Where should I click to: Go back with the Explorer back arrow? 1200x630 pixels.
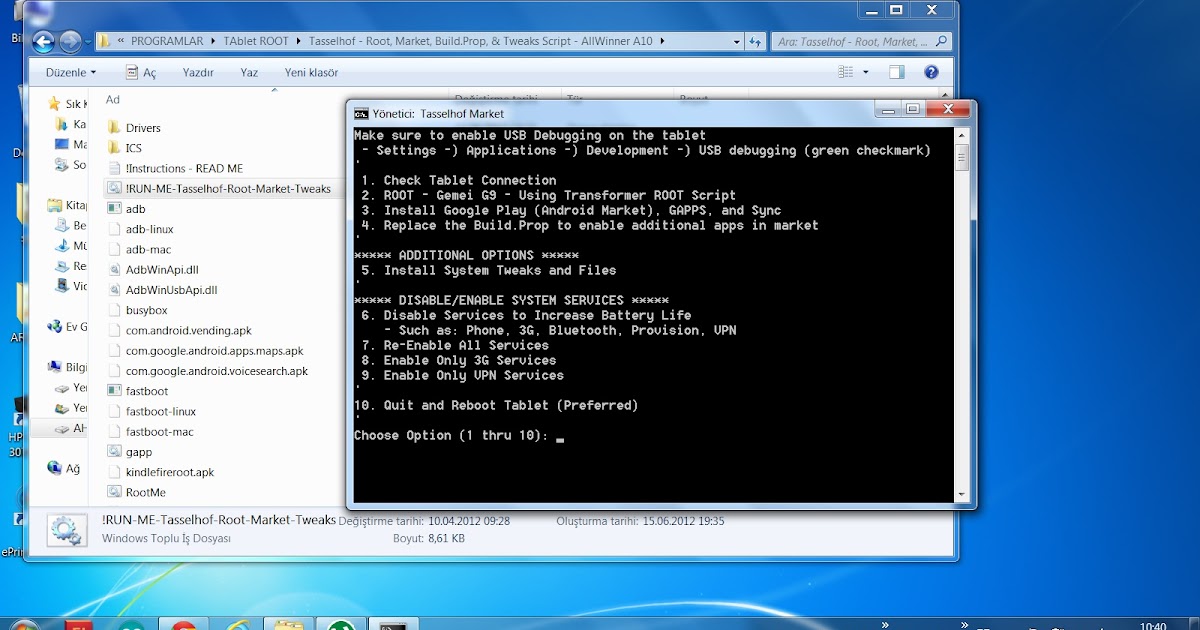coord(44,42)
